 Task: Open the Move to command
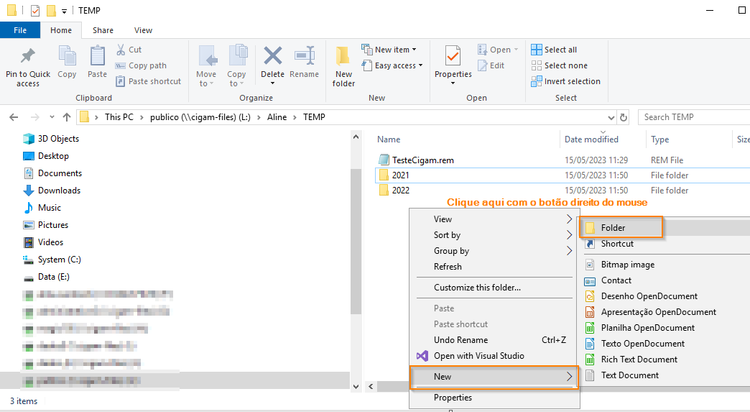pyautogui.click(x=206, y=67)
